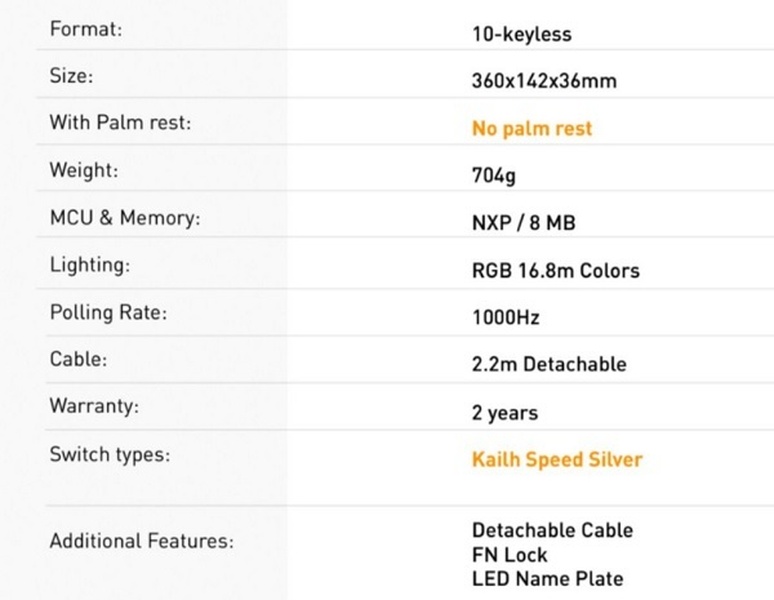Click the 'Size:' row label
The height and width of the screenshot is (600, 774).
click(x=71, y=75)
